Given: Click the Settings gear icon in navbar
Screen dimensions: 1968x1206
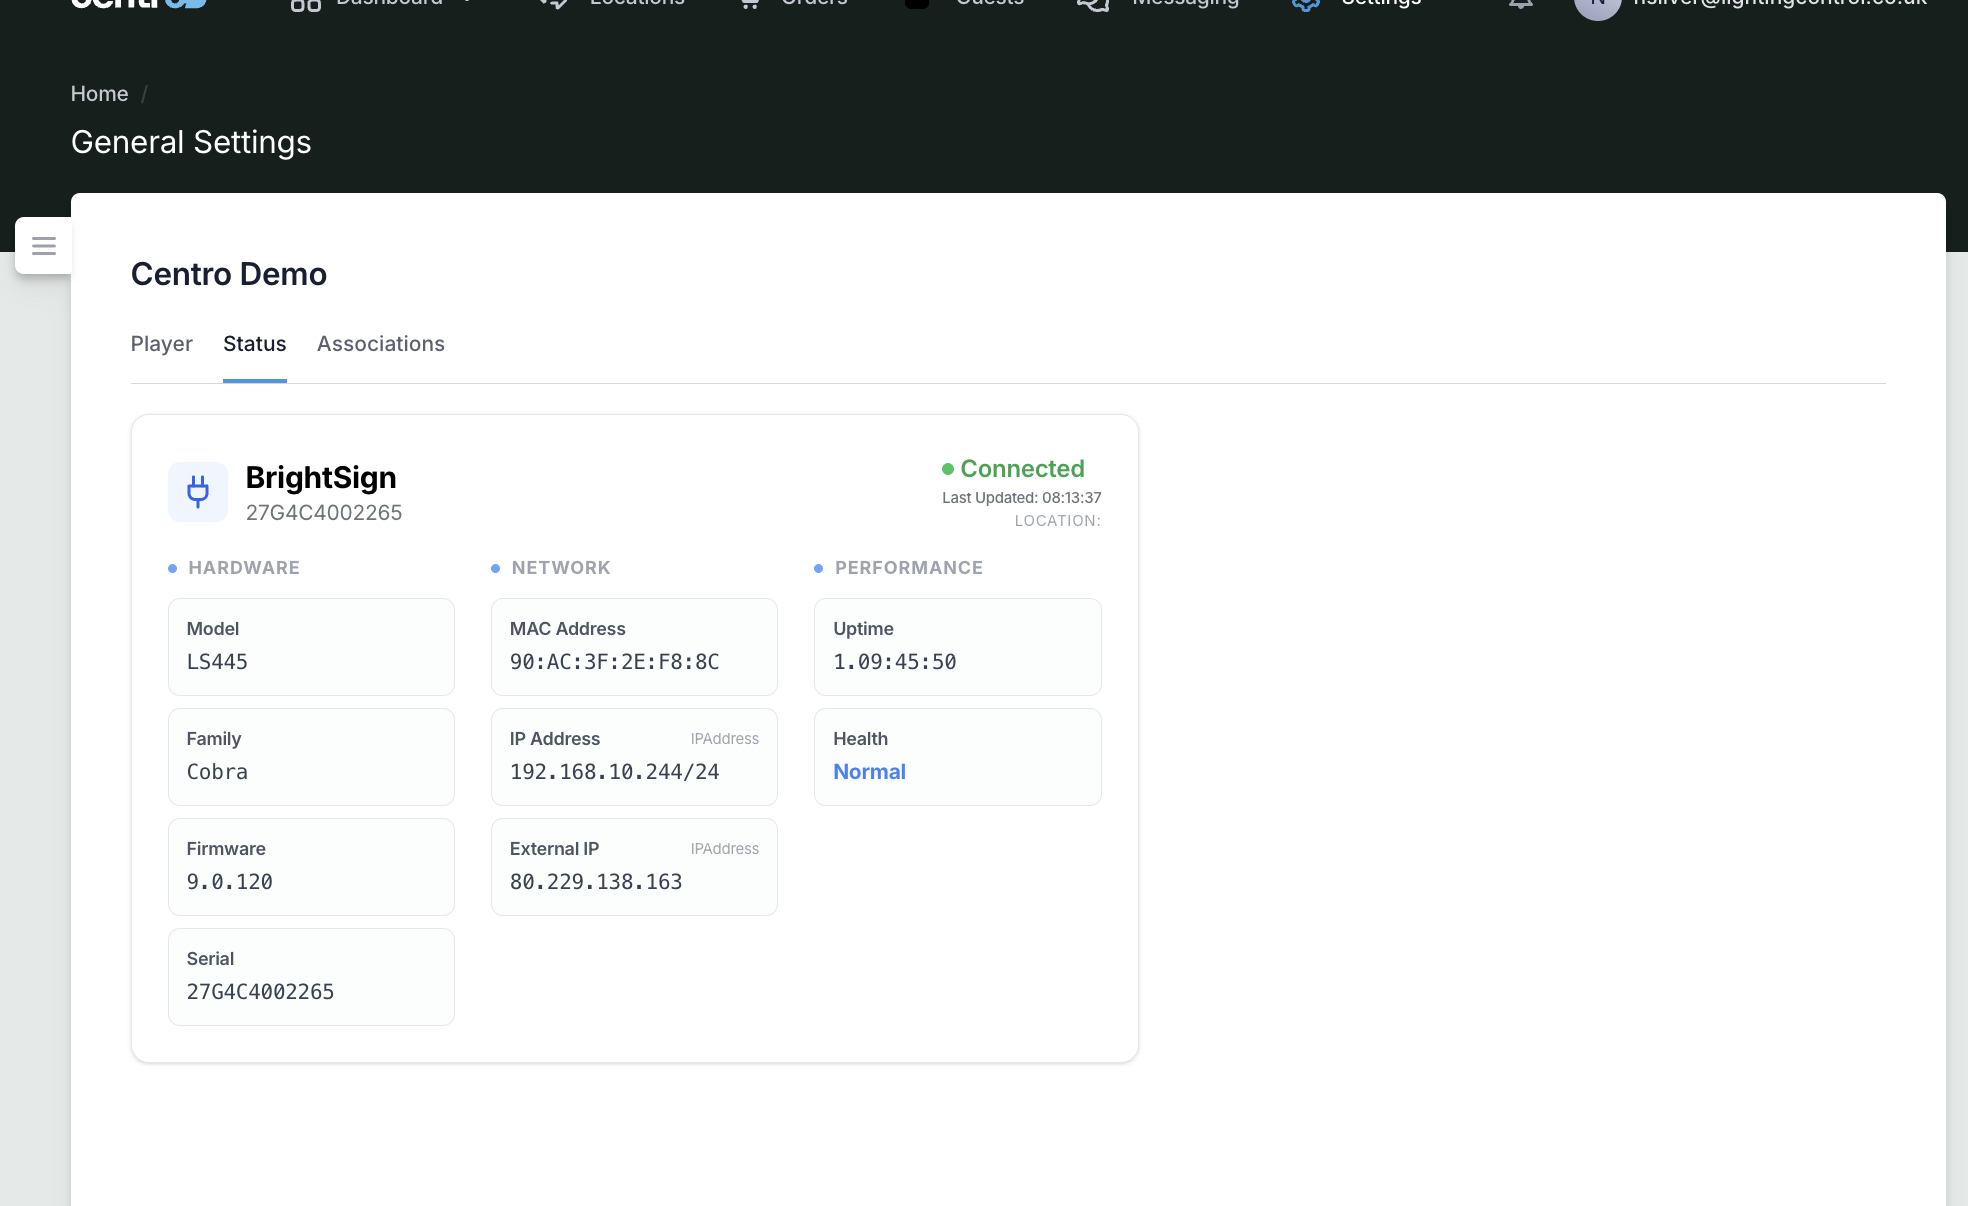Looking at the screenshot, I should (x=1306, y=4).
